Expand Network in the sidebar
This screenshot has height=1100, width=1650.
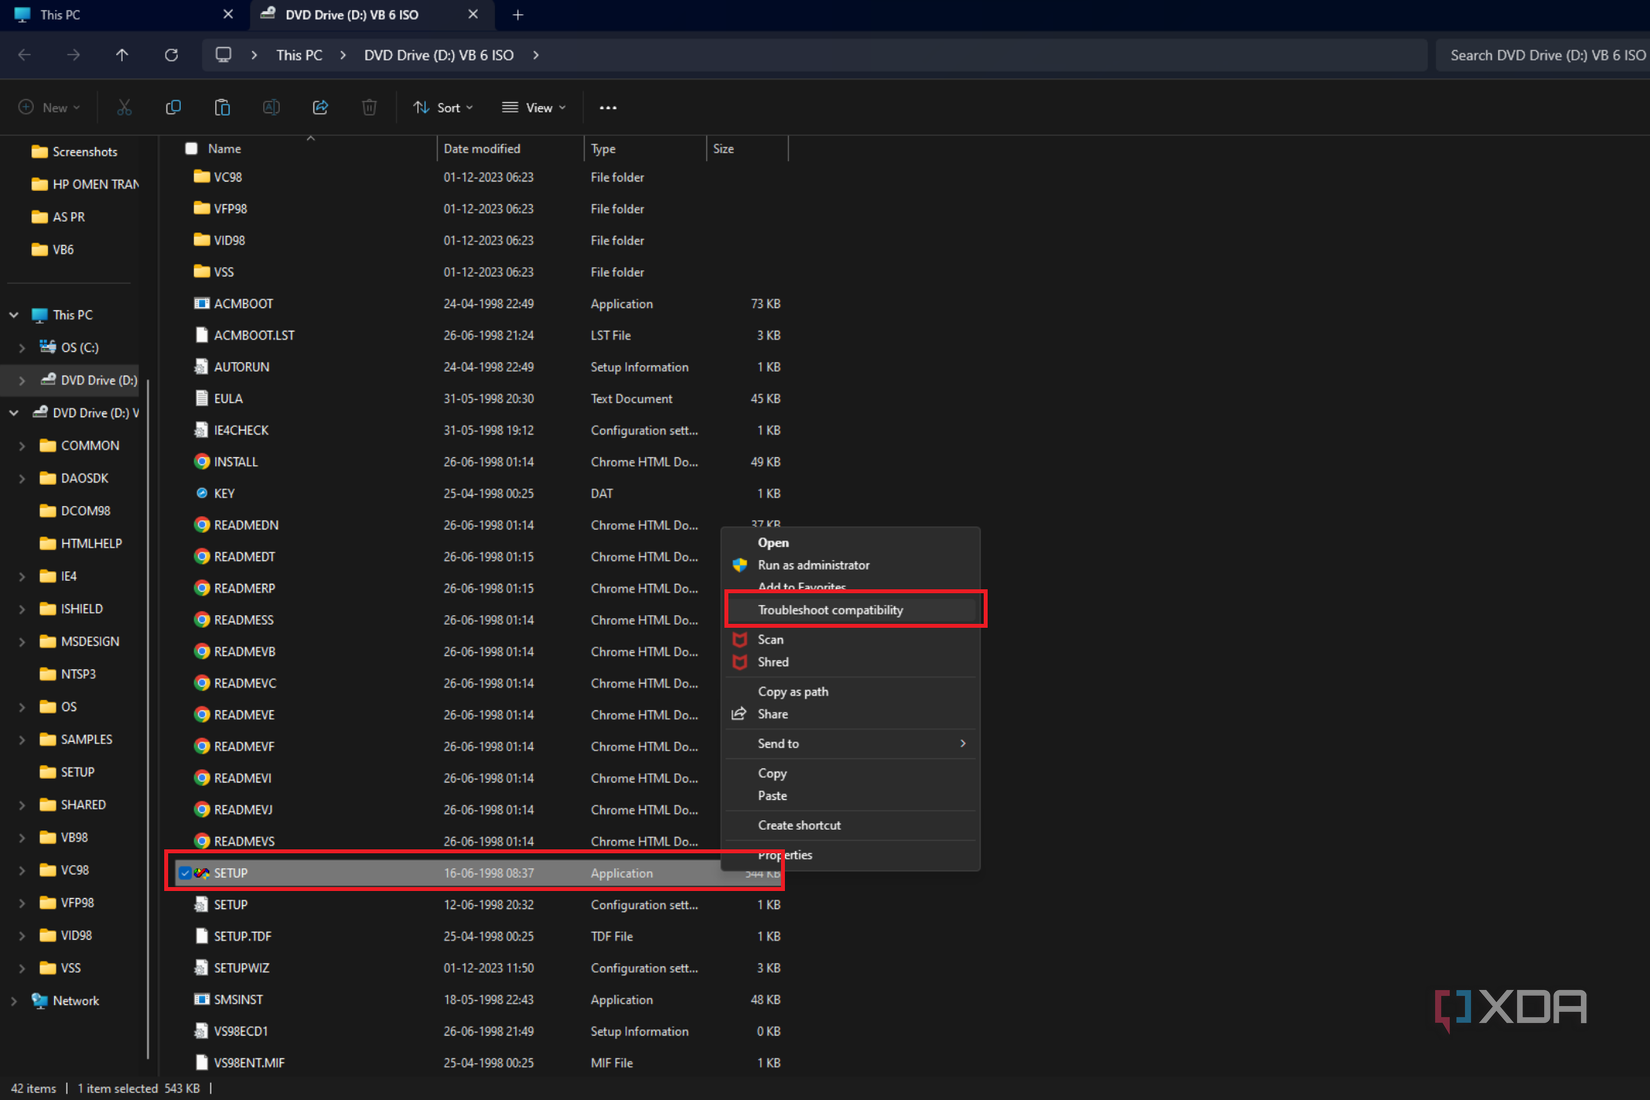click(x=14, y=1000)
